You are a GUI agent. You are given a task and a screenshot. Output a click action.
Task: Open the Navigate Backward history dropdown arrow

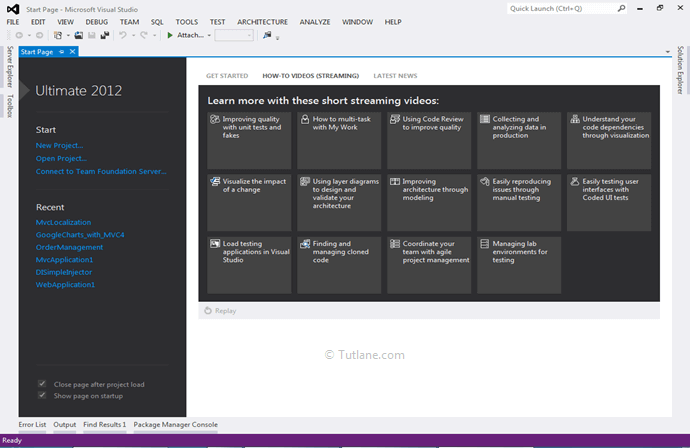[x=29, y=36]
